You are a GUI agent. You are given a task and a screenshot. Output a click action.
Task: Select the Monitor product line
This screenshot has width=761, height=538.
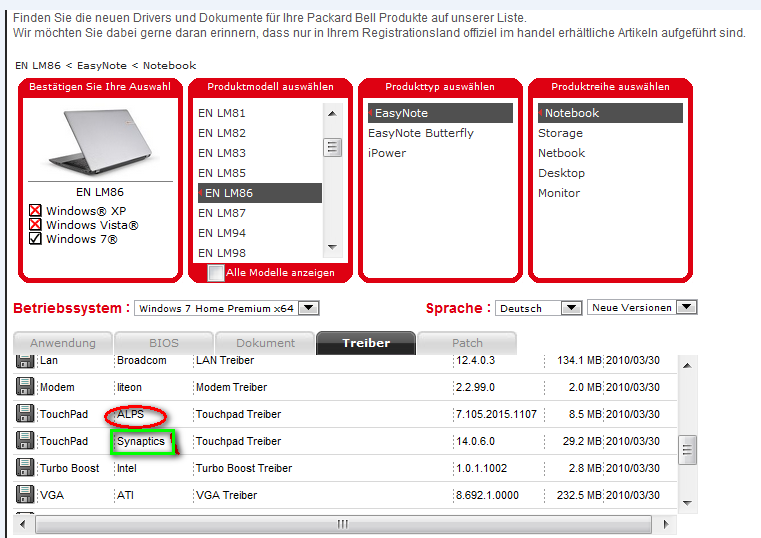pyautogui.click(x=559, y=193)
